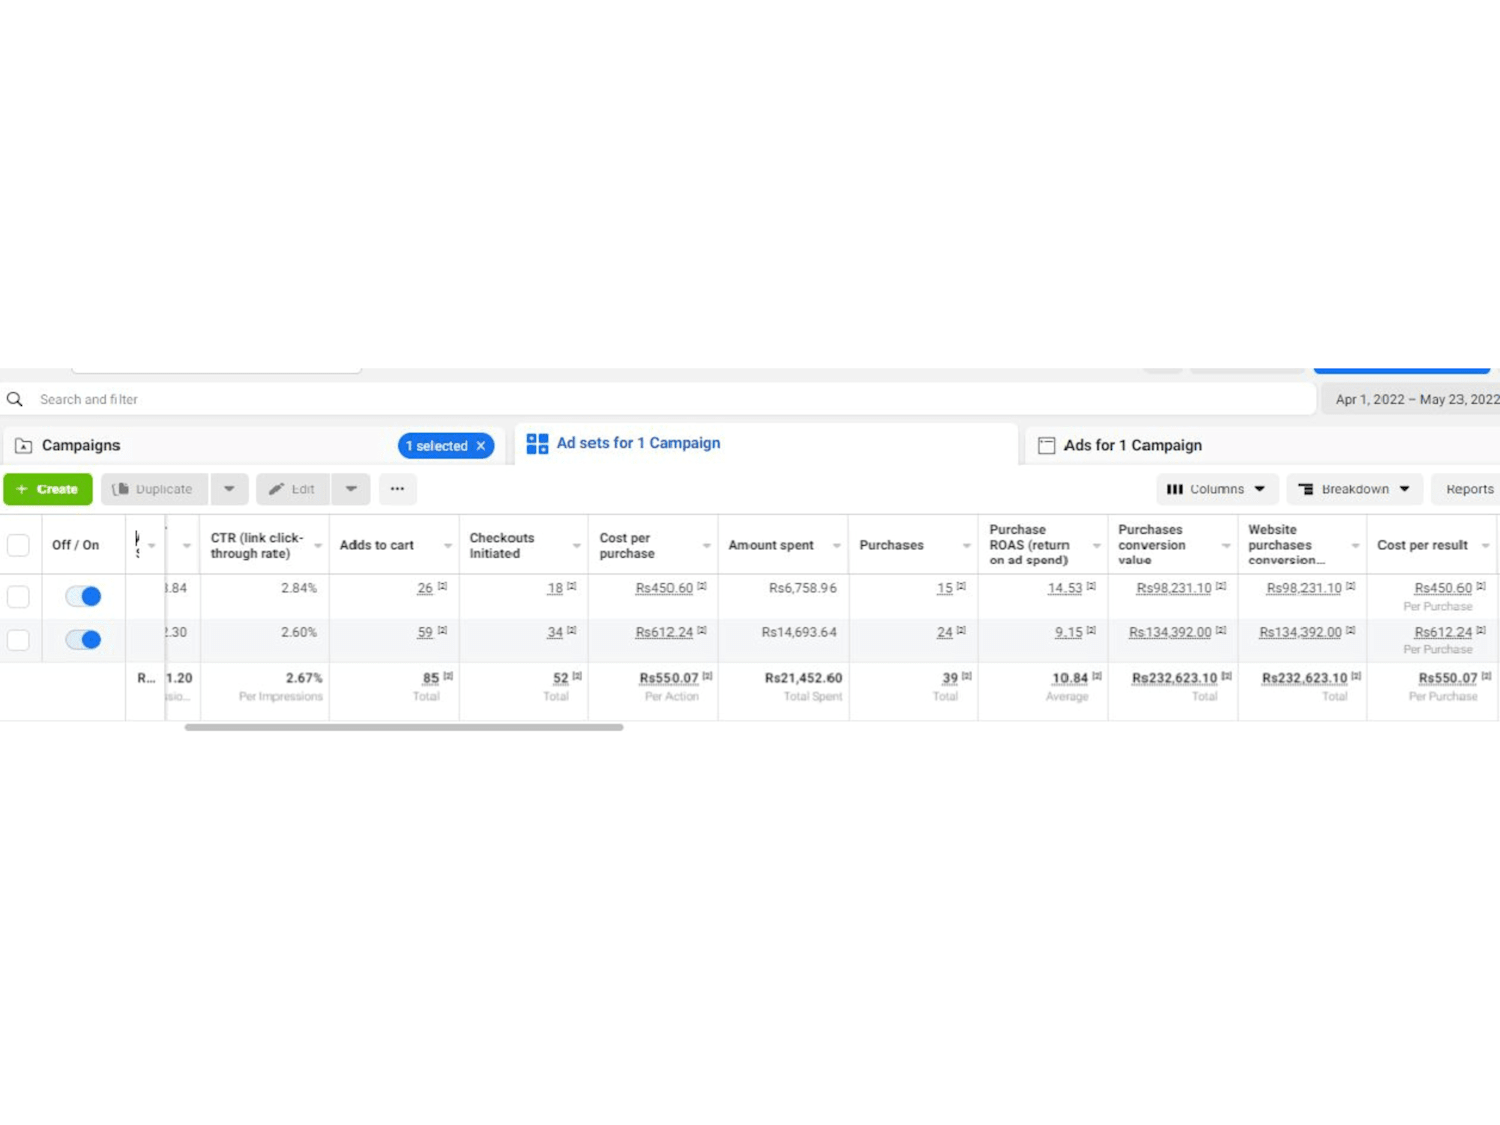Click the Duplicate button

[x=154, y=489]
